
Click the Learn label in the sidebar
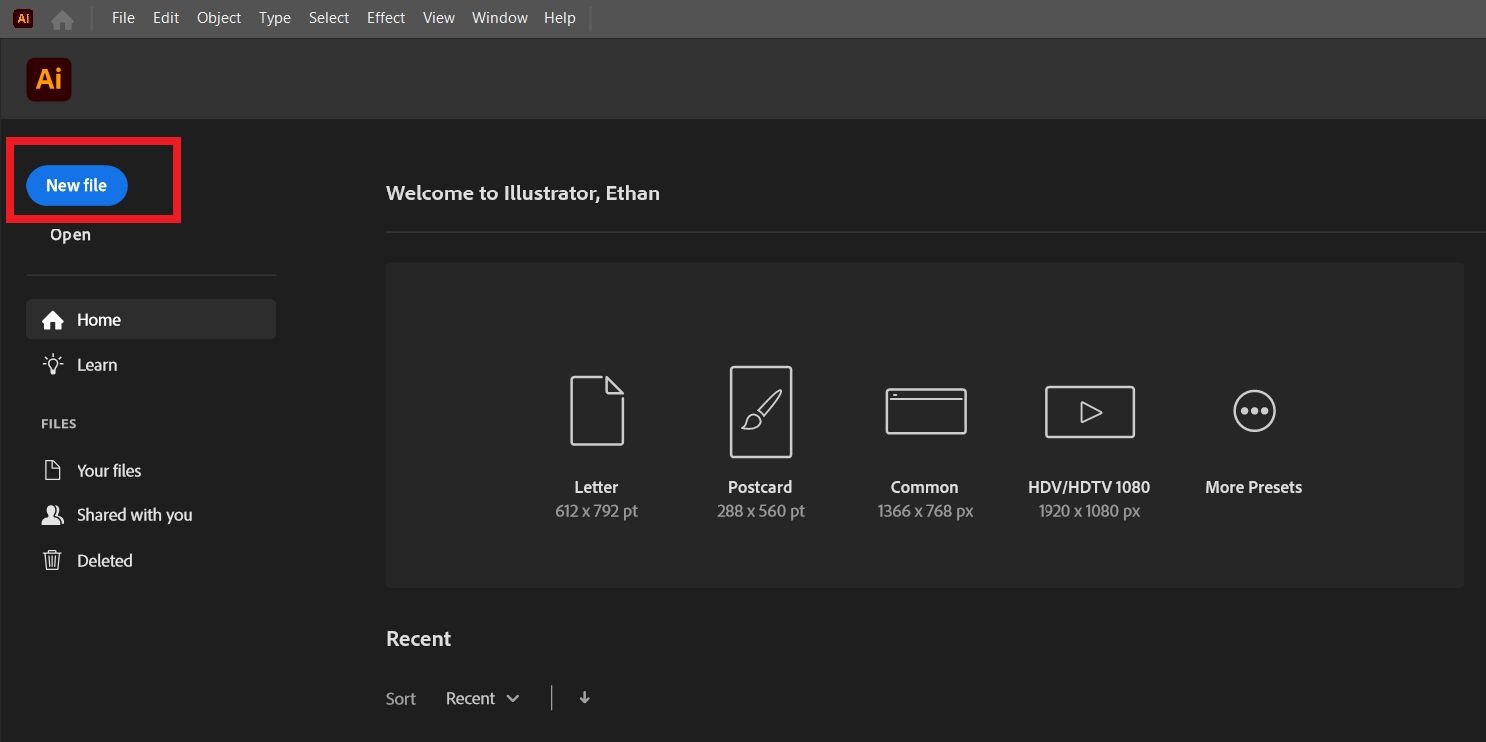[97, 365]
